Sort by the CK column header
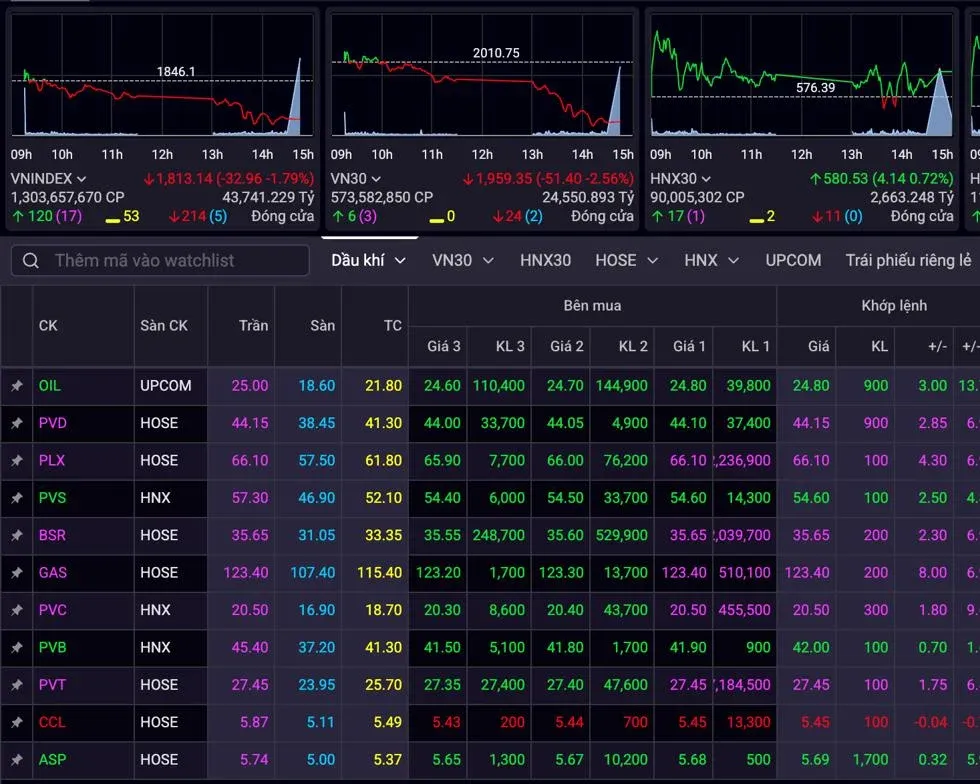Viewport: 980px width, 784px height. 48,326
